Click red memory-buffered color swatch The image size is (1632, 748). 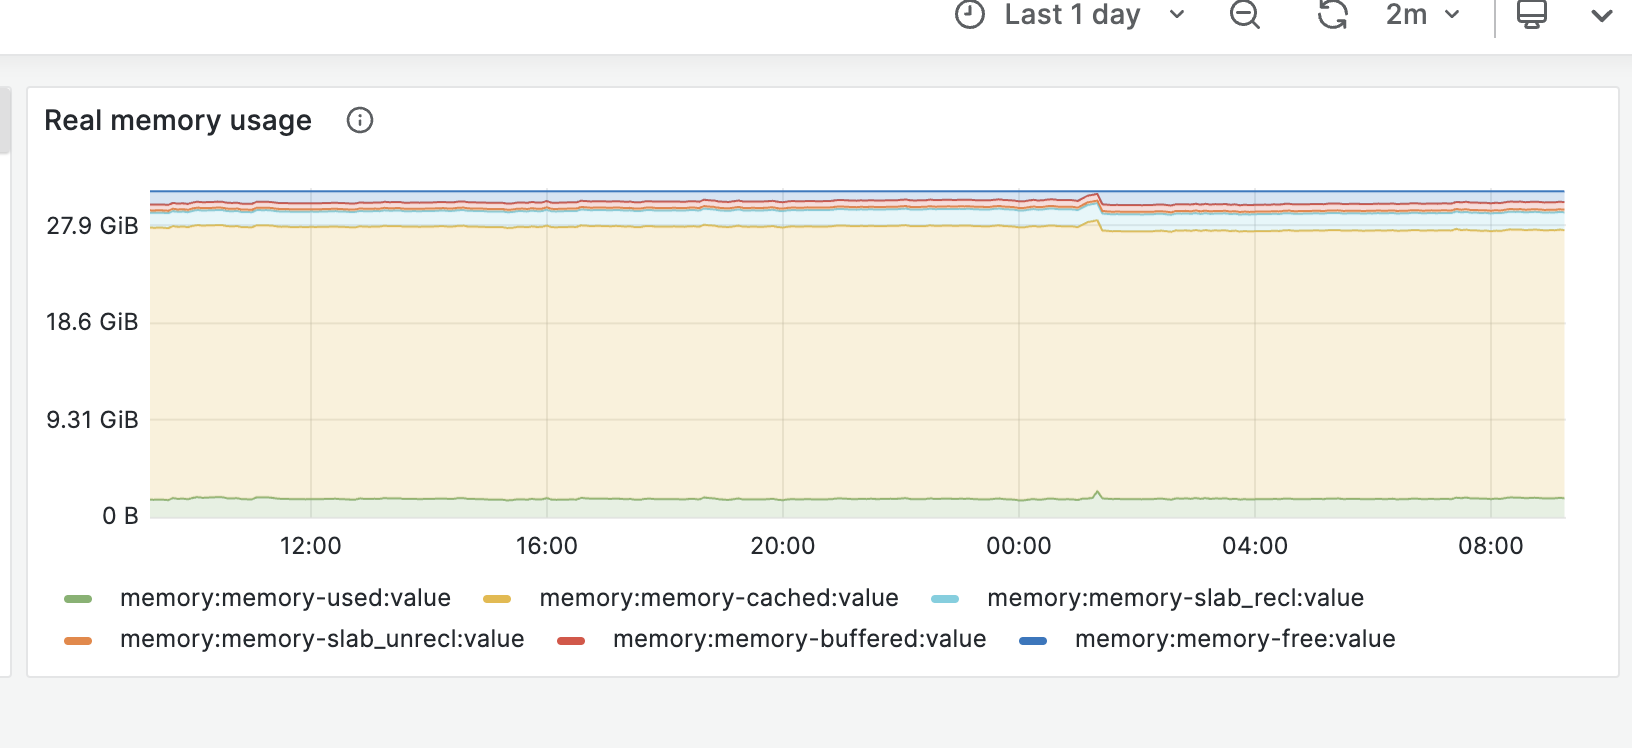click(x=571, y=640)
